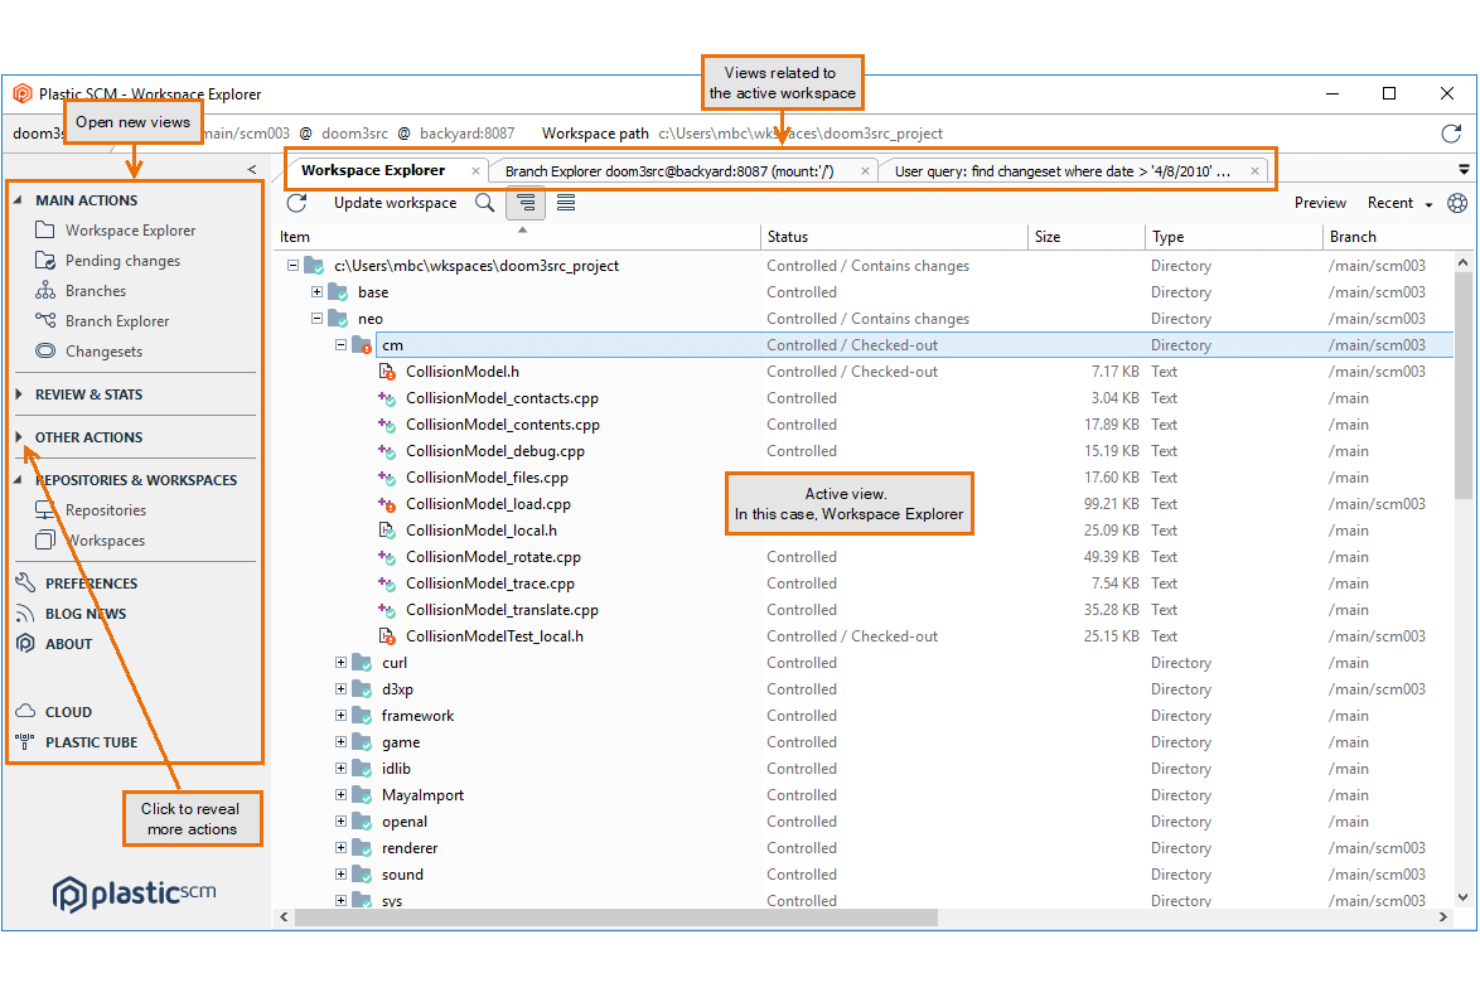1480x987 pixels.
Task: Open the Recent dropdown
Action: coord(1399,202)
